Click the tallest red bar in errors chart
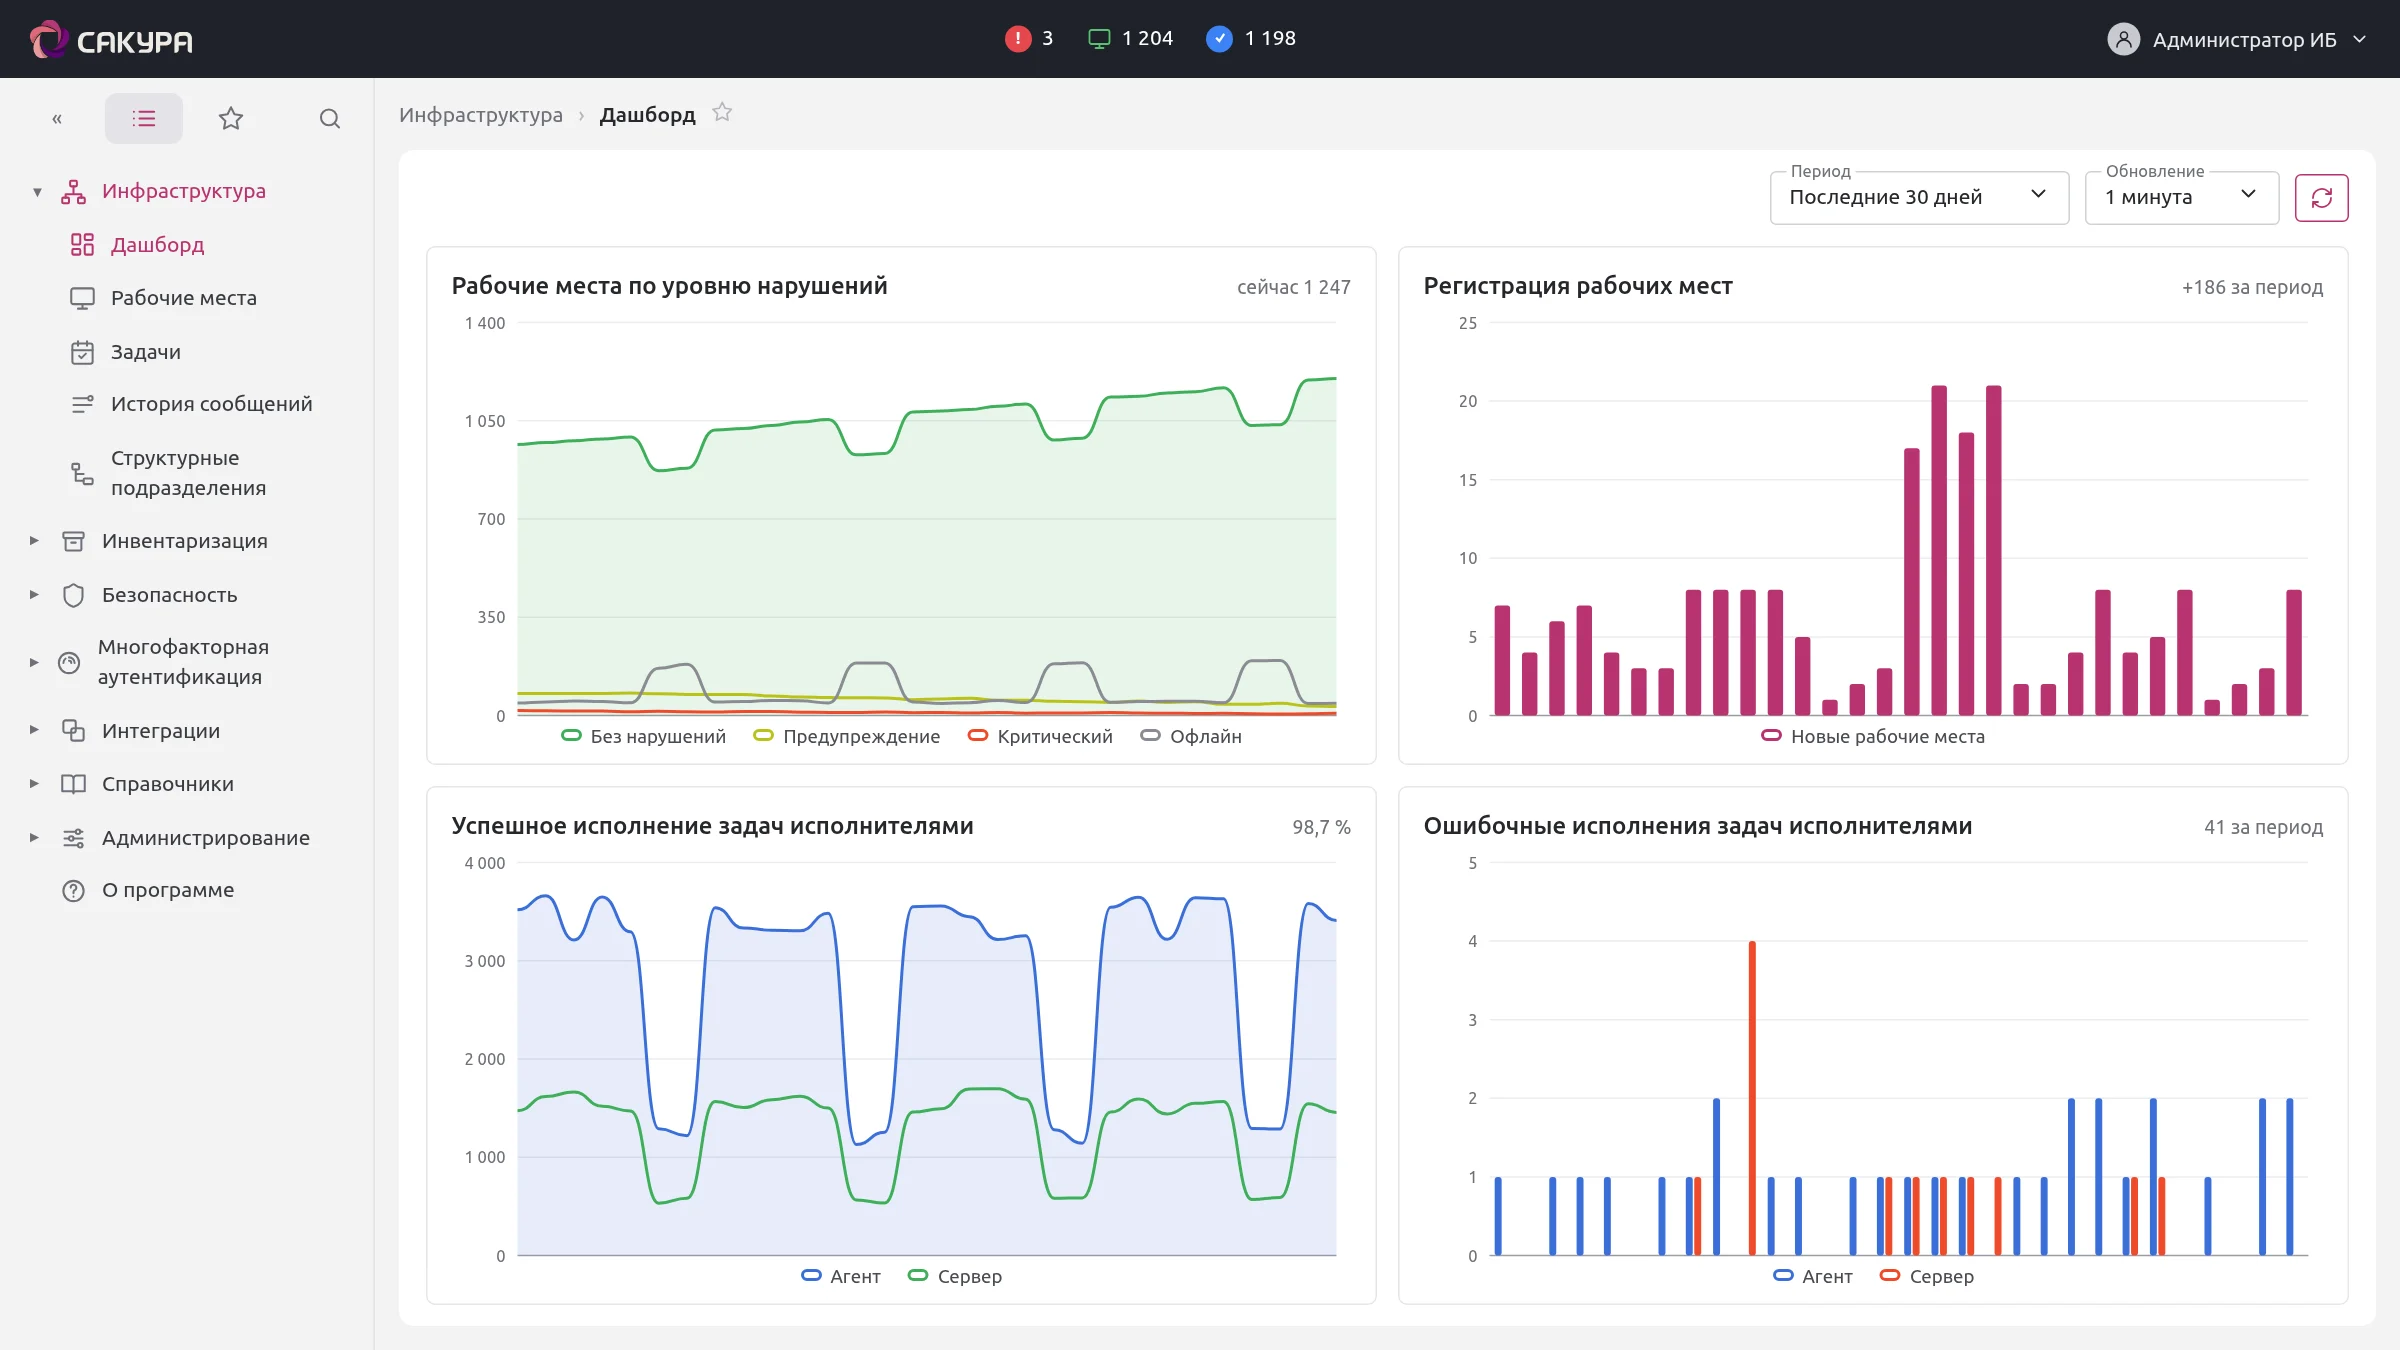 click(1752, 1098)
